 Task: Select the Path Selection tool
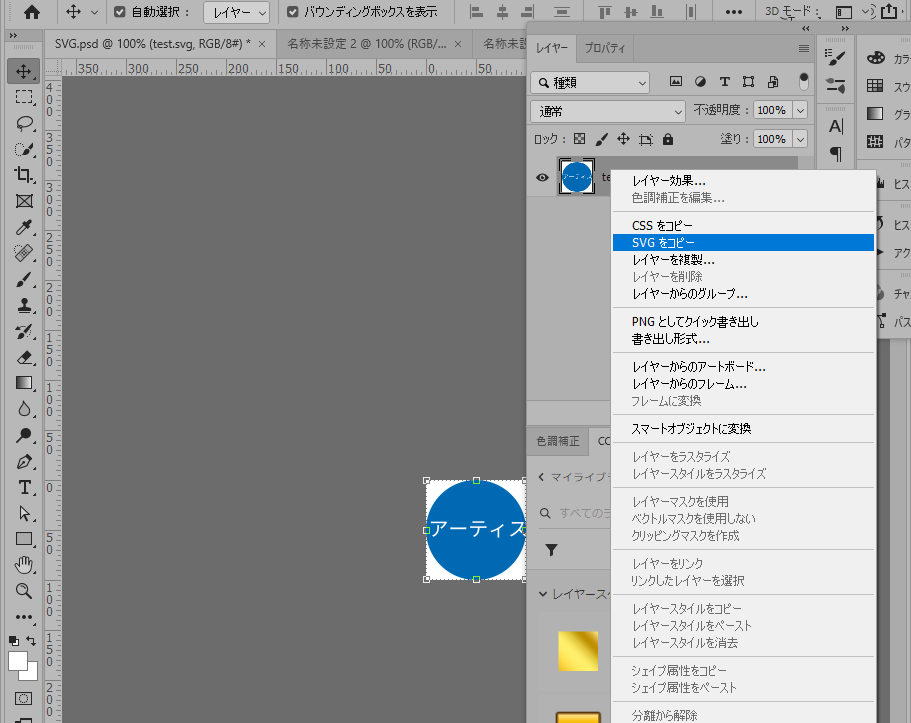click(x=23, y=514)
